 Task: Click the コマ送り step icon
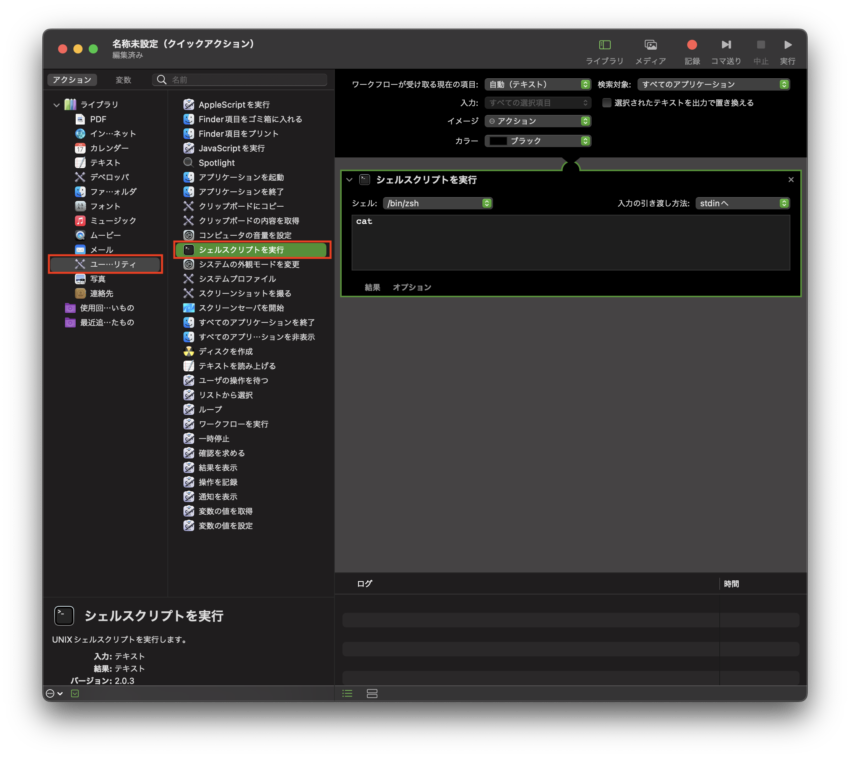point(726,46)
